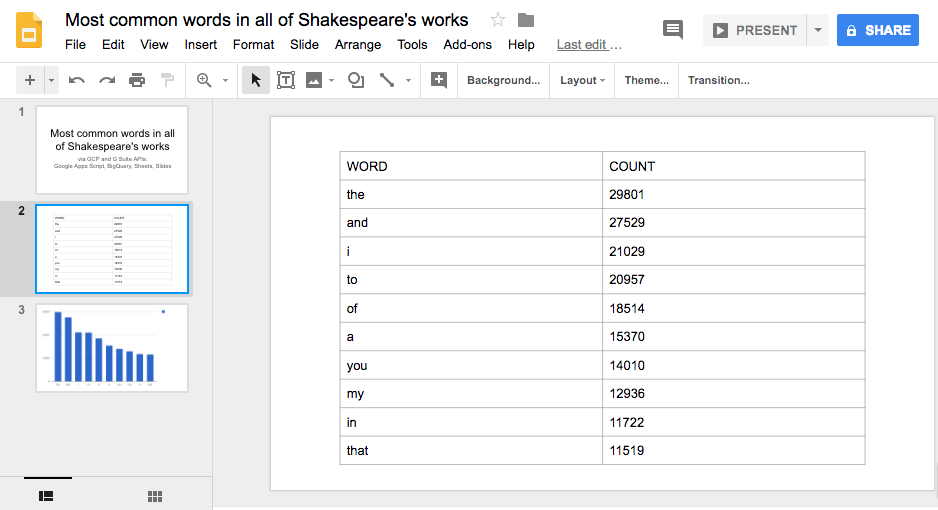Viewport: 938px width, 510px height.
Task: Click the redo arrow icon
Action: (x=107, y=80)
